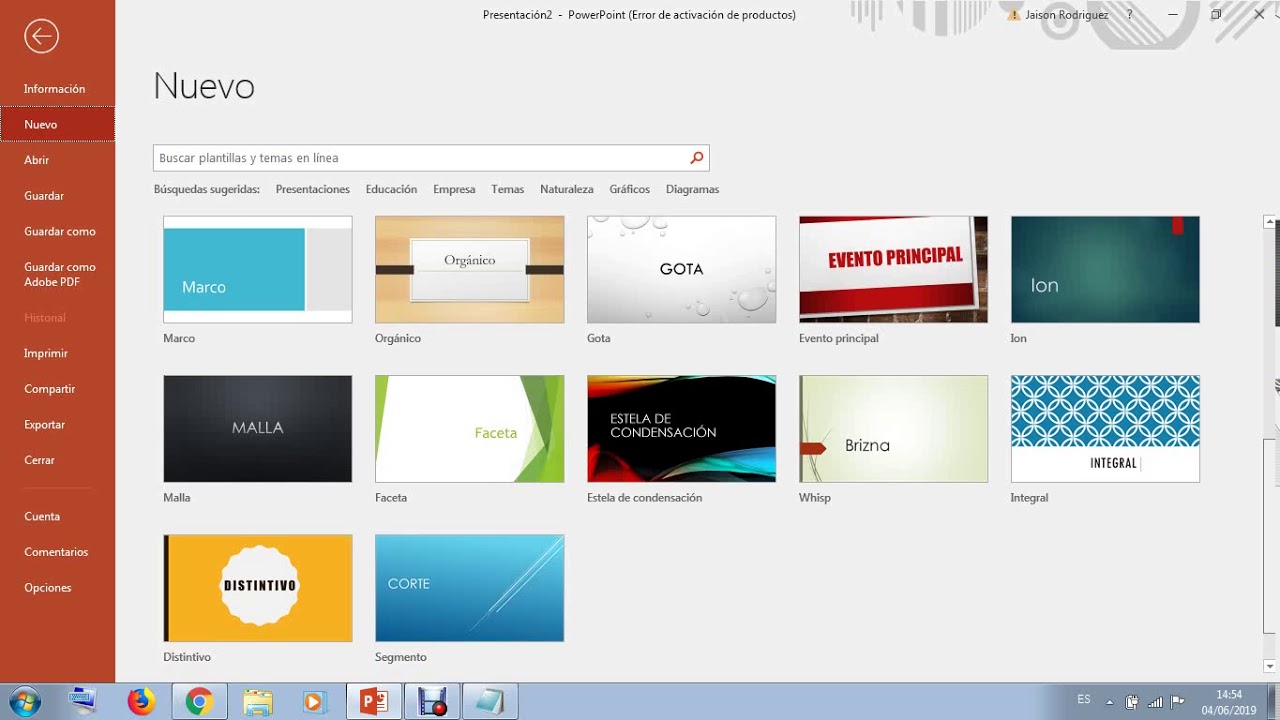Launch Firefox from the taskbar
This screenshot has height=720, width=1280.
[141, 702]
